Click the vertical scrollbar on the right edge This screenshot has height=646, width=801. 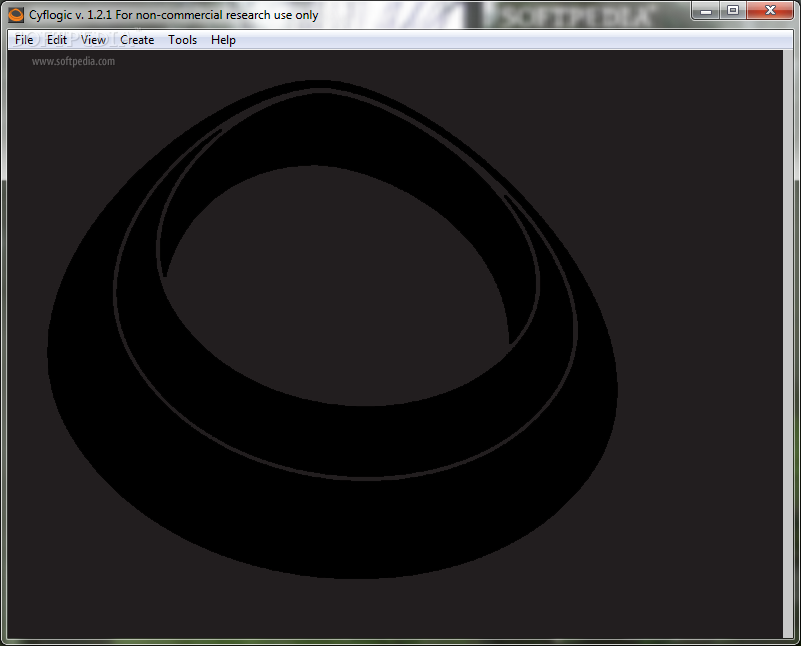(788, 344)
